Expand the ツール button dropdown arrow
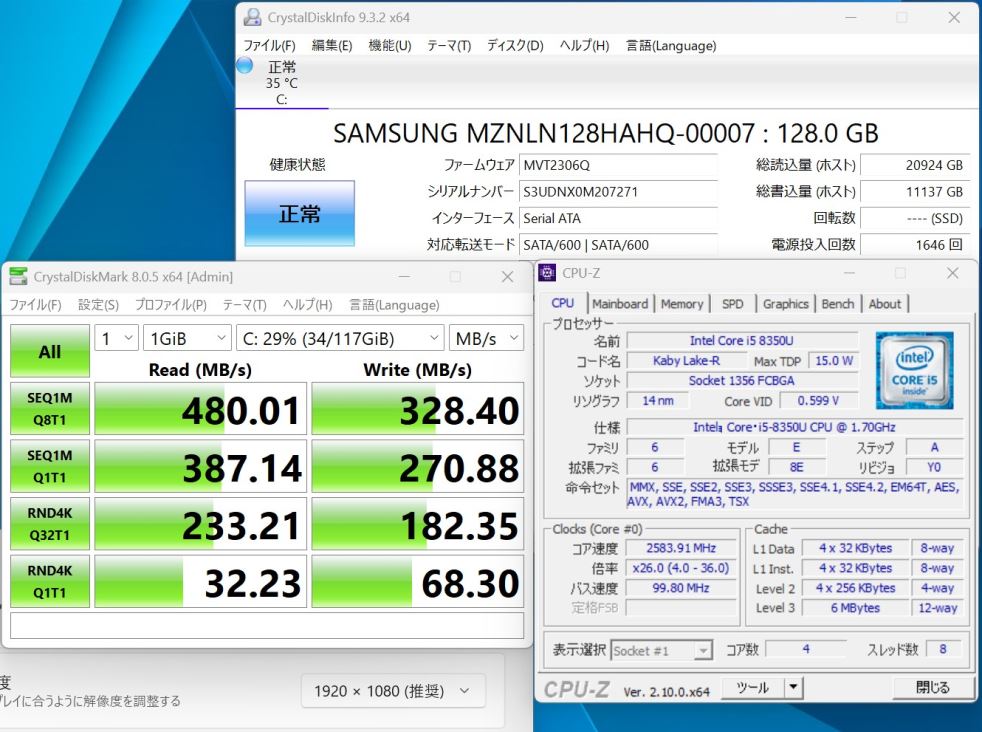The width and height of the screenshot is (982, 732). (793, 688)
